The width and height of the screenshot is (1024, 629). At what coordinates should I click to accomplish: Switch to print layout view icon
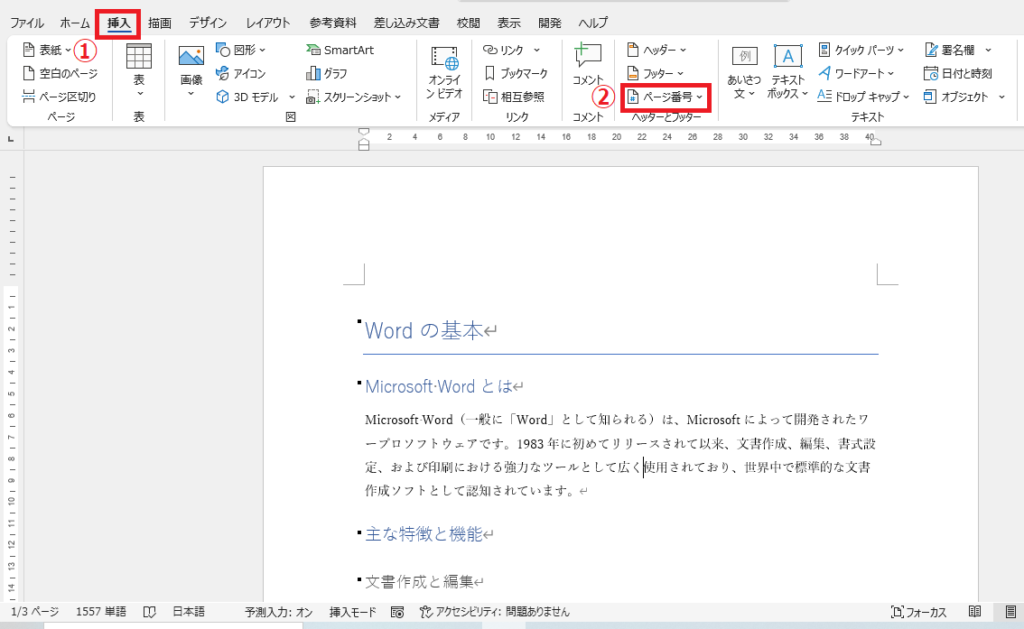pos(1010,612)
